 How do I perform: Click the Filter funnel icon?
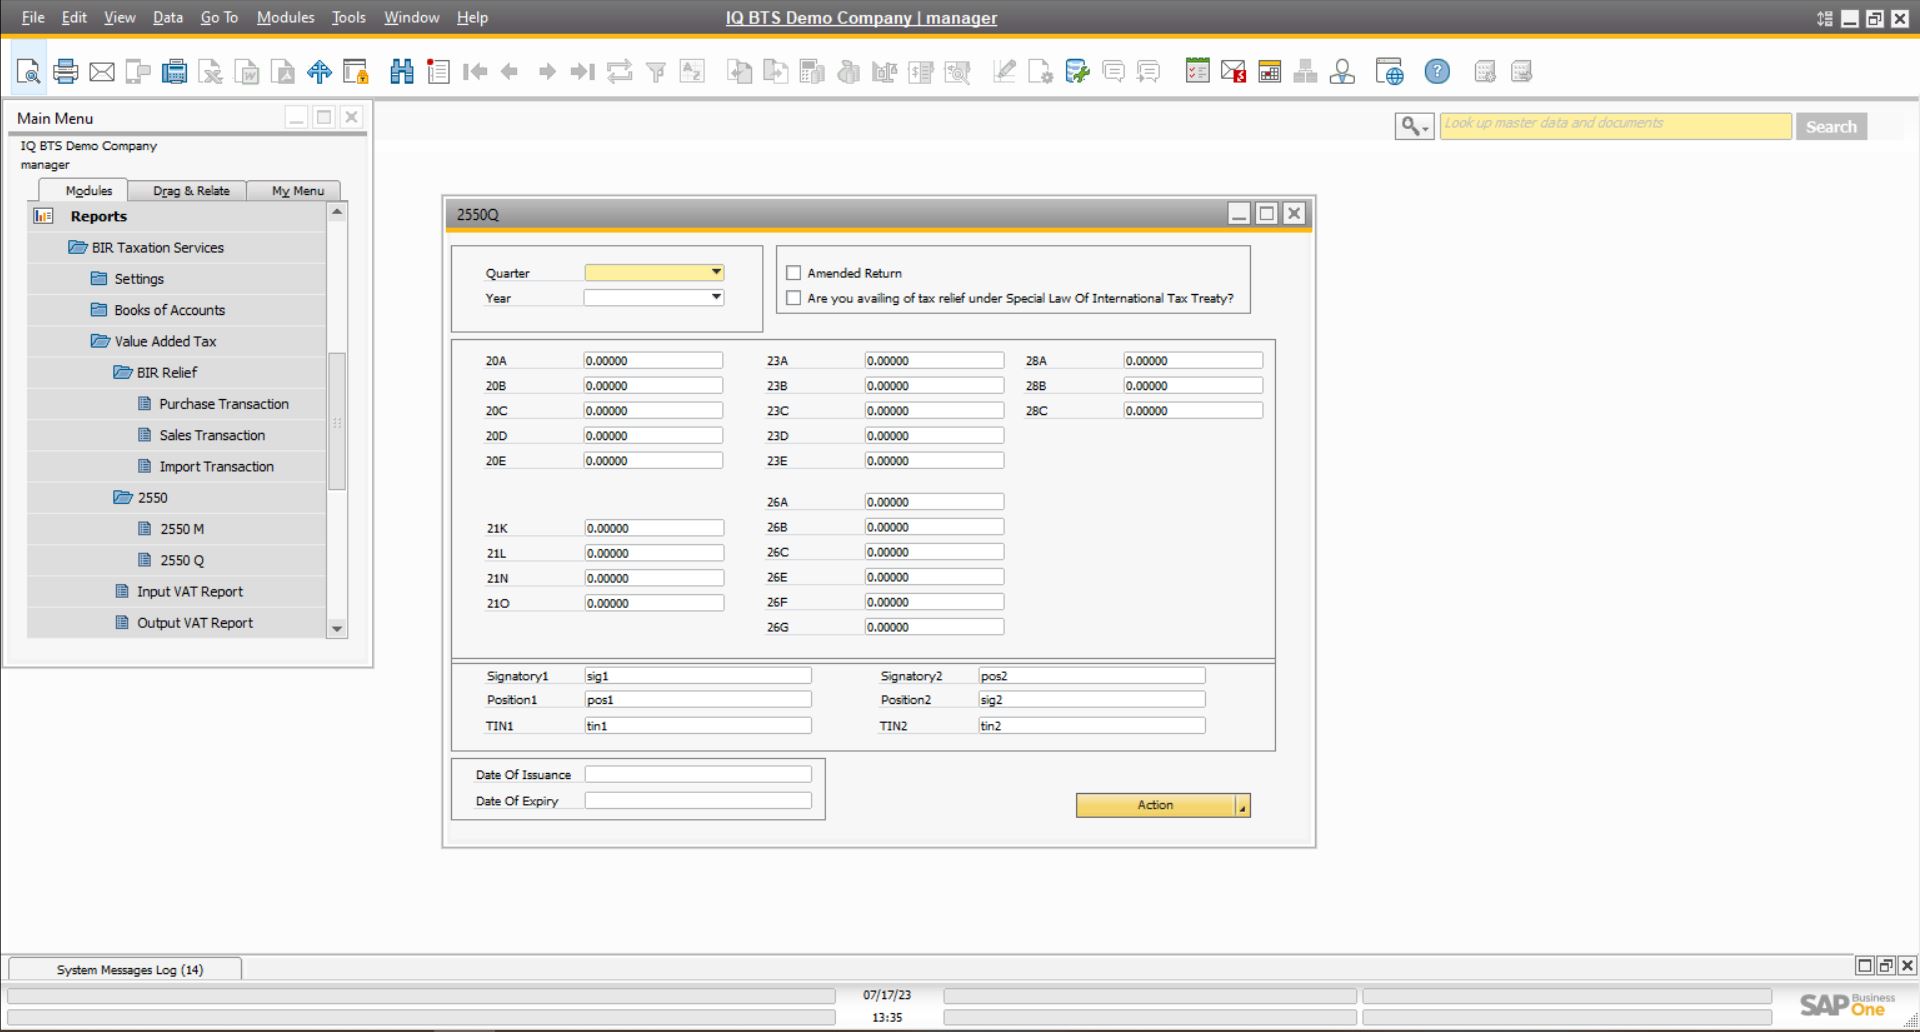(x=656, y=72)
